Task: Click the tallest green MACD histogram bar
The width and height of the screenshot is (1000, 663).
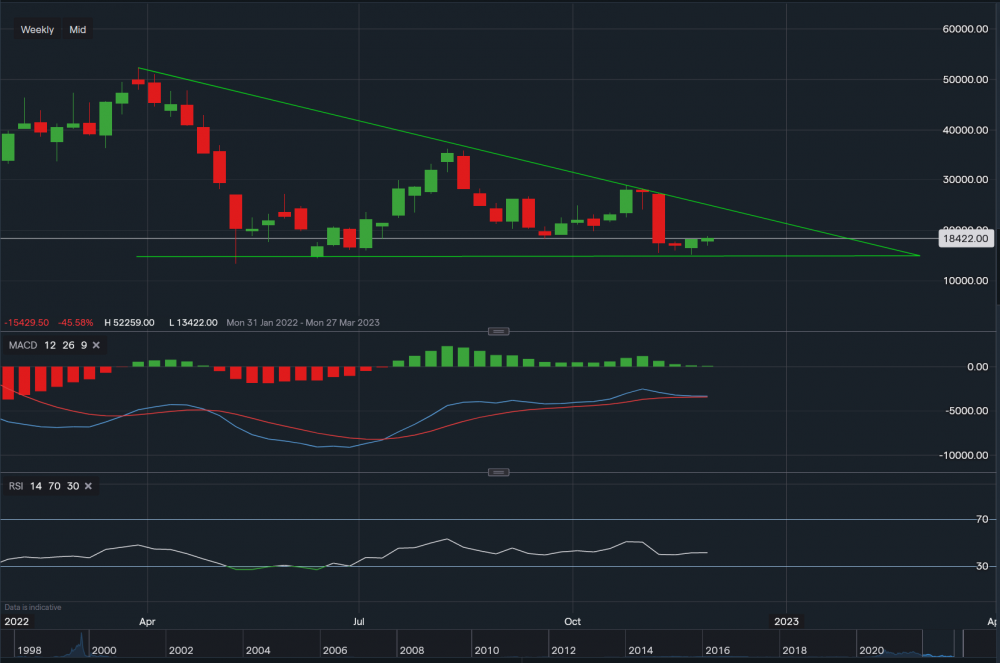Action: tap(448, 356)
